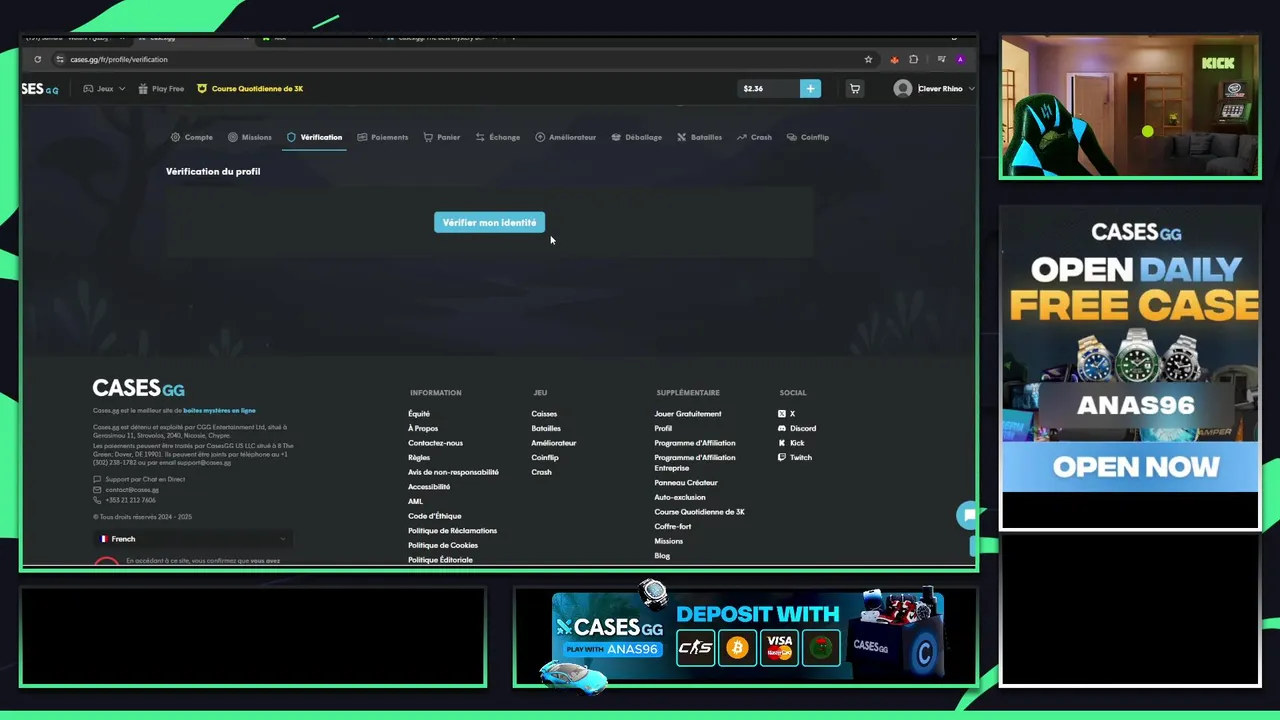
Task: Open the Code d'Éthique link
Action: [x=435, y=516]
